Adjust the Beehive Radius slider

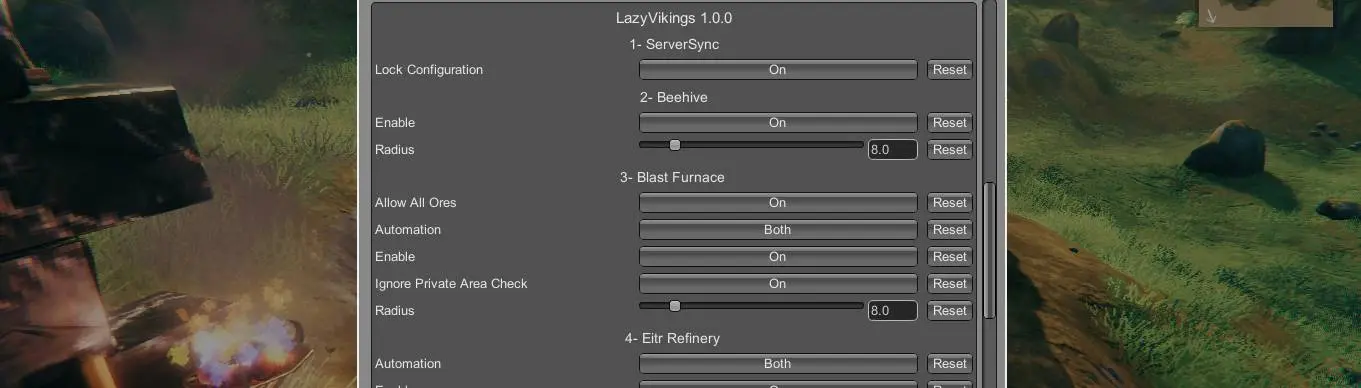pyautogui.click(x=751, y=145)
